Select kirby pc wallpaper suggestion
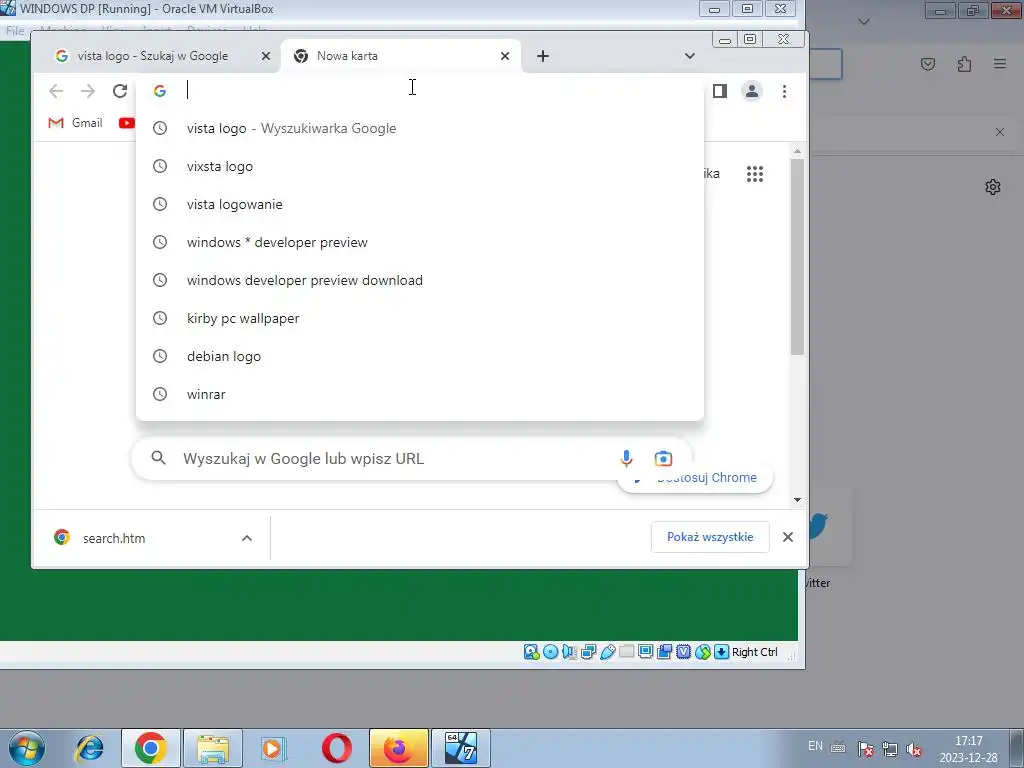 coord(420,318)
